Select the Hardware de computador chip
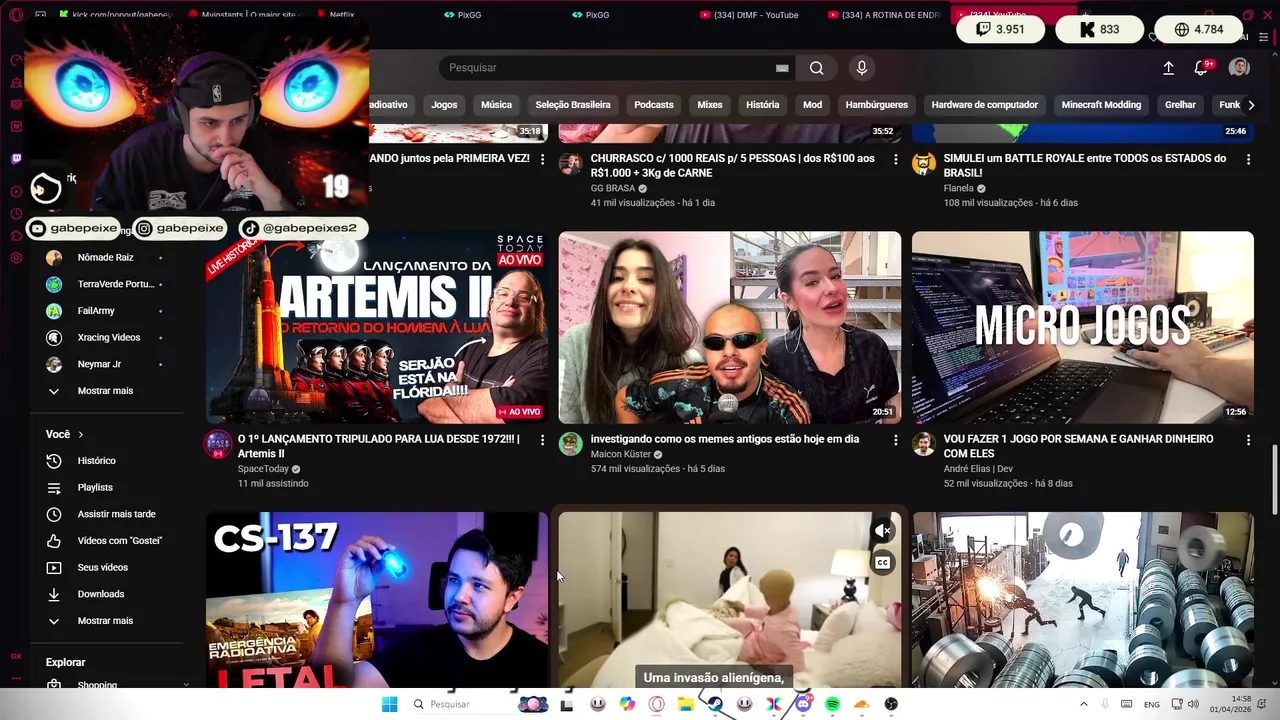 click(985, 105)
